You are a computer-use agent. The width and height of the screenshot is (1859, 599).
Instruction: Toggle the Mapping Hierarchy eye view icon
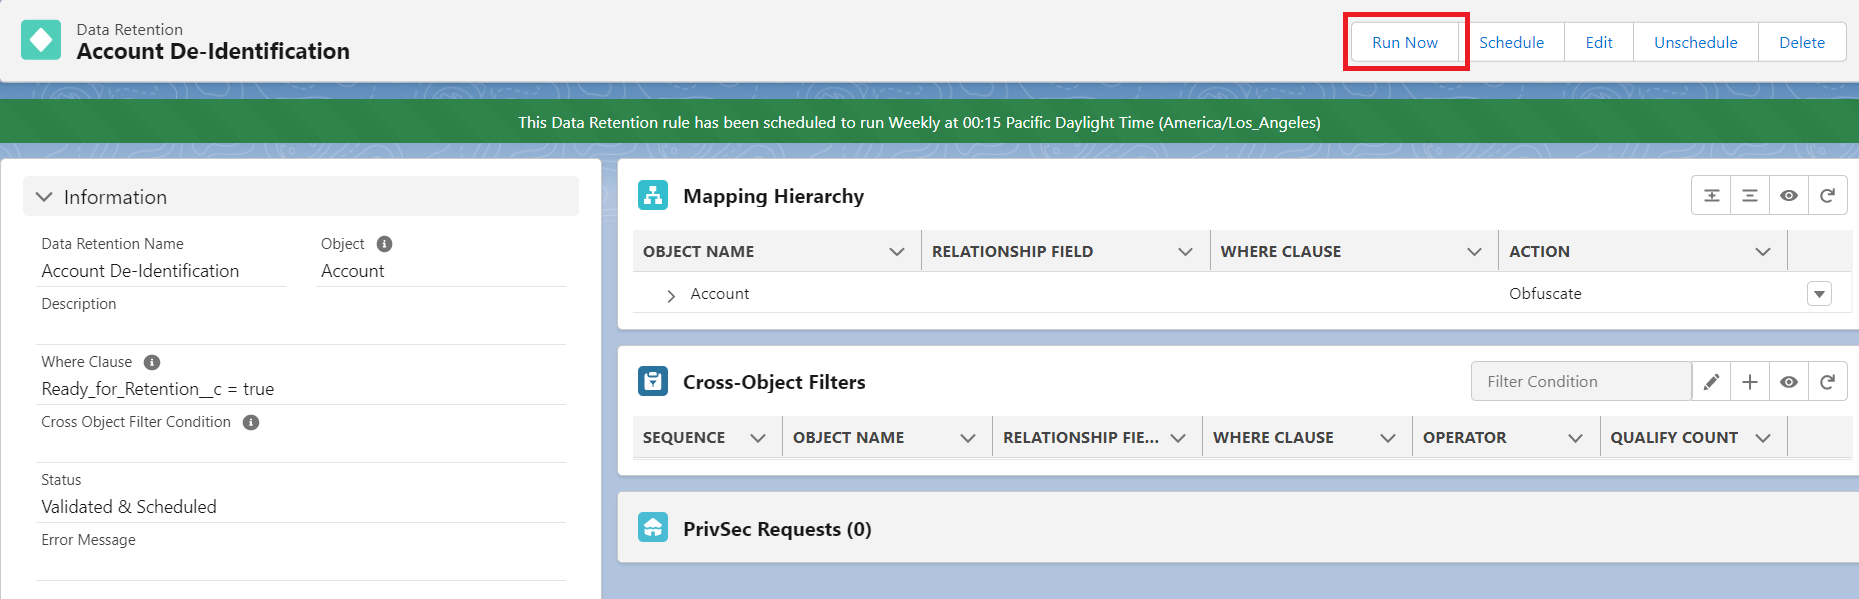[1788, 196]
